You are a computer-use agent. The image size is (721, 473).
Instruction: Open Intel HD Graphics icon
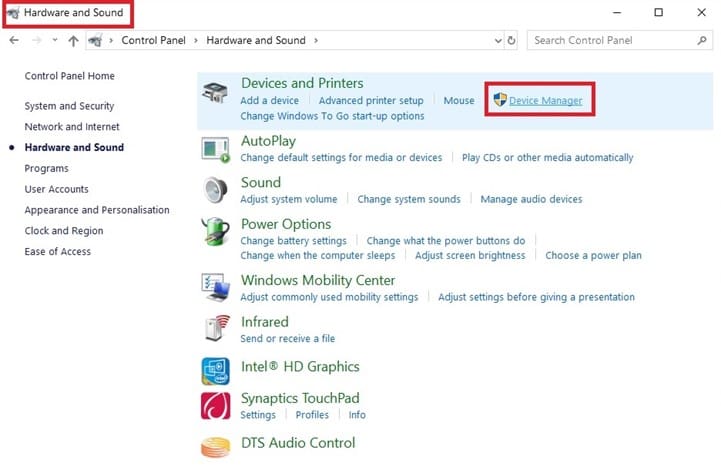point(215,370)
